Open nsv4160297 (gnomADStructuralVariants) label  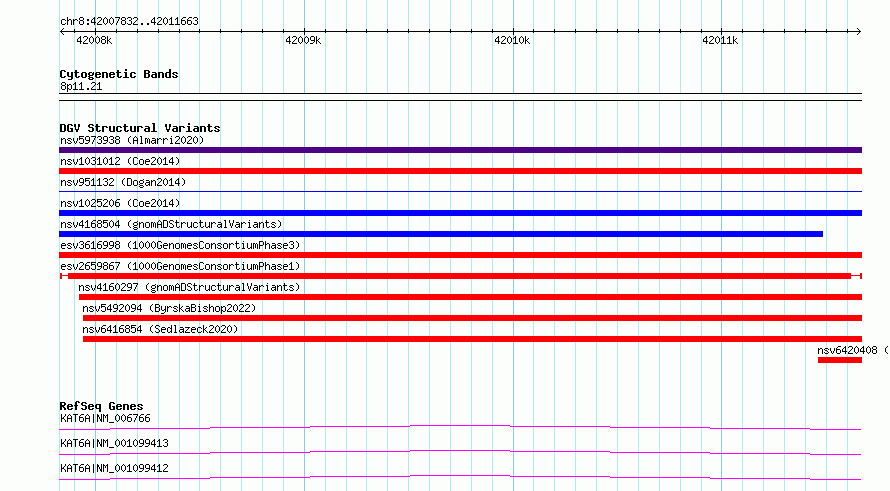pos(189,287)
